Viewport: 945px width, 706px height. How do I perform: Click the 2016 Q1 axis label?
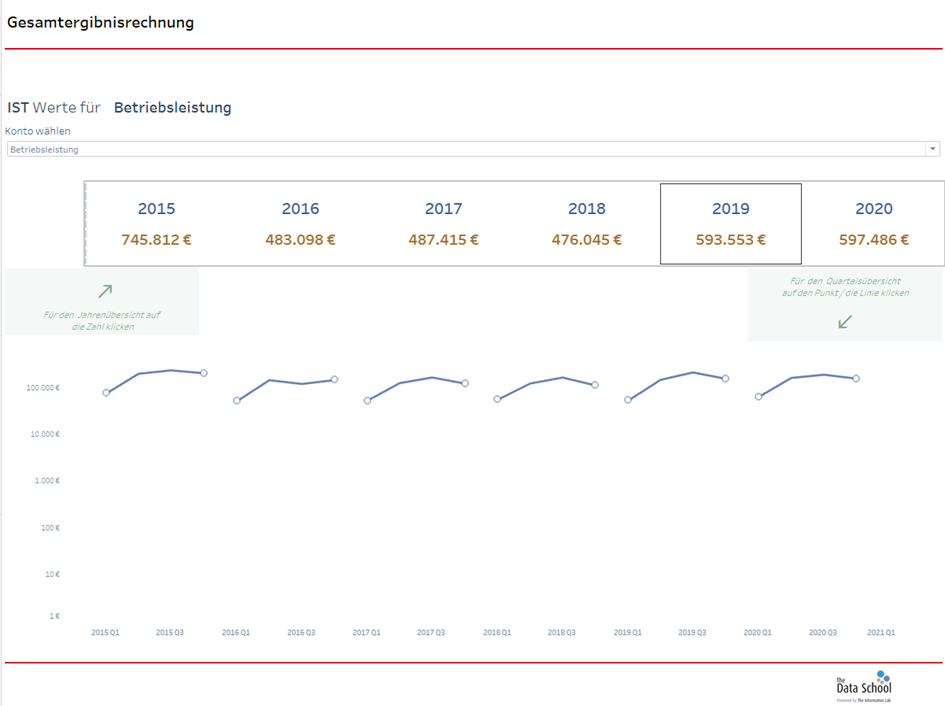pyautogui.click(x=236, y=632)
